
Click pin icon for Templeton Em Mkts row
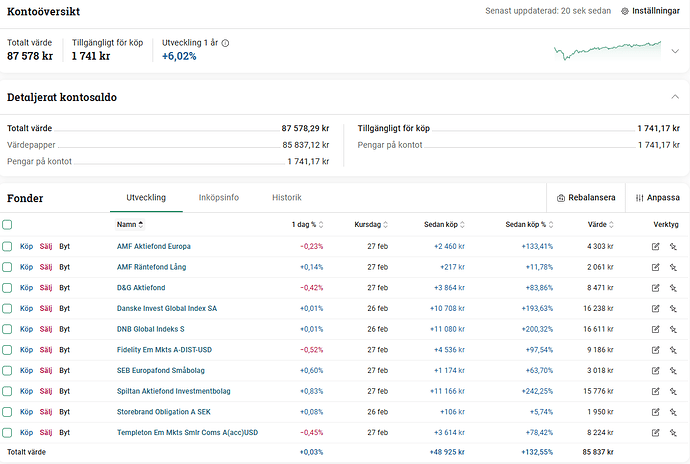(x=673, y=433)
